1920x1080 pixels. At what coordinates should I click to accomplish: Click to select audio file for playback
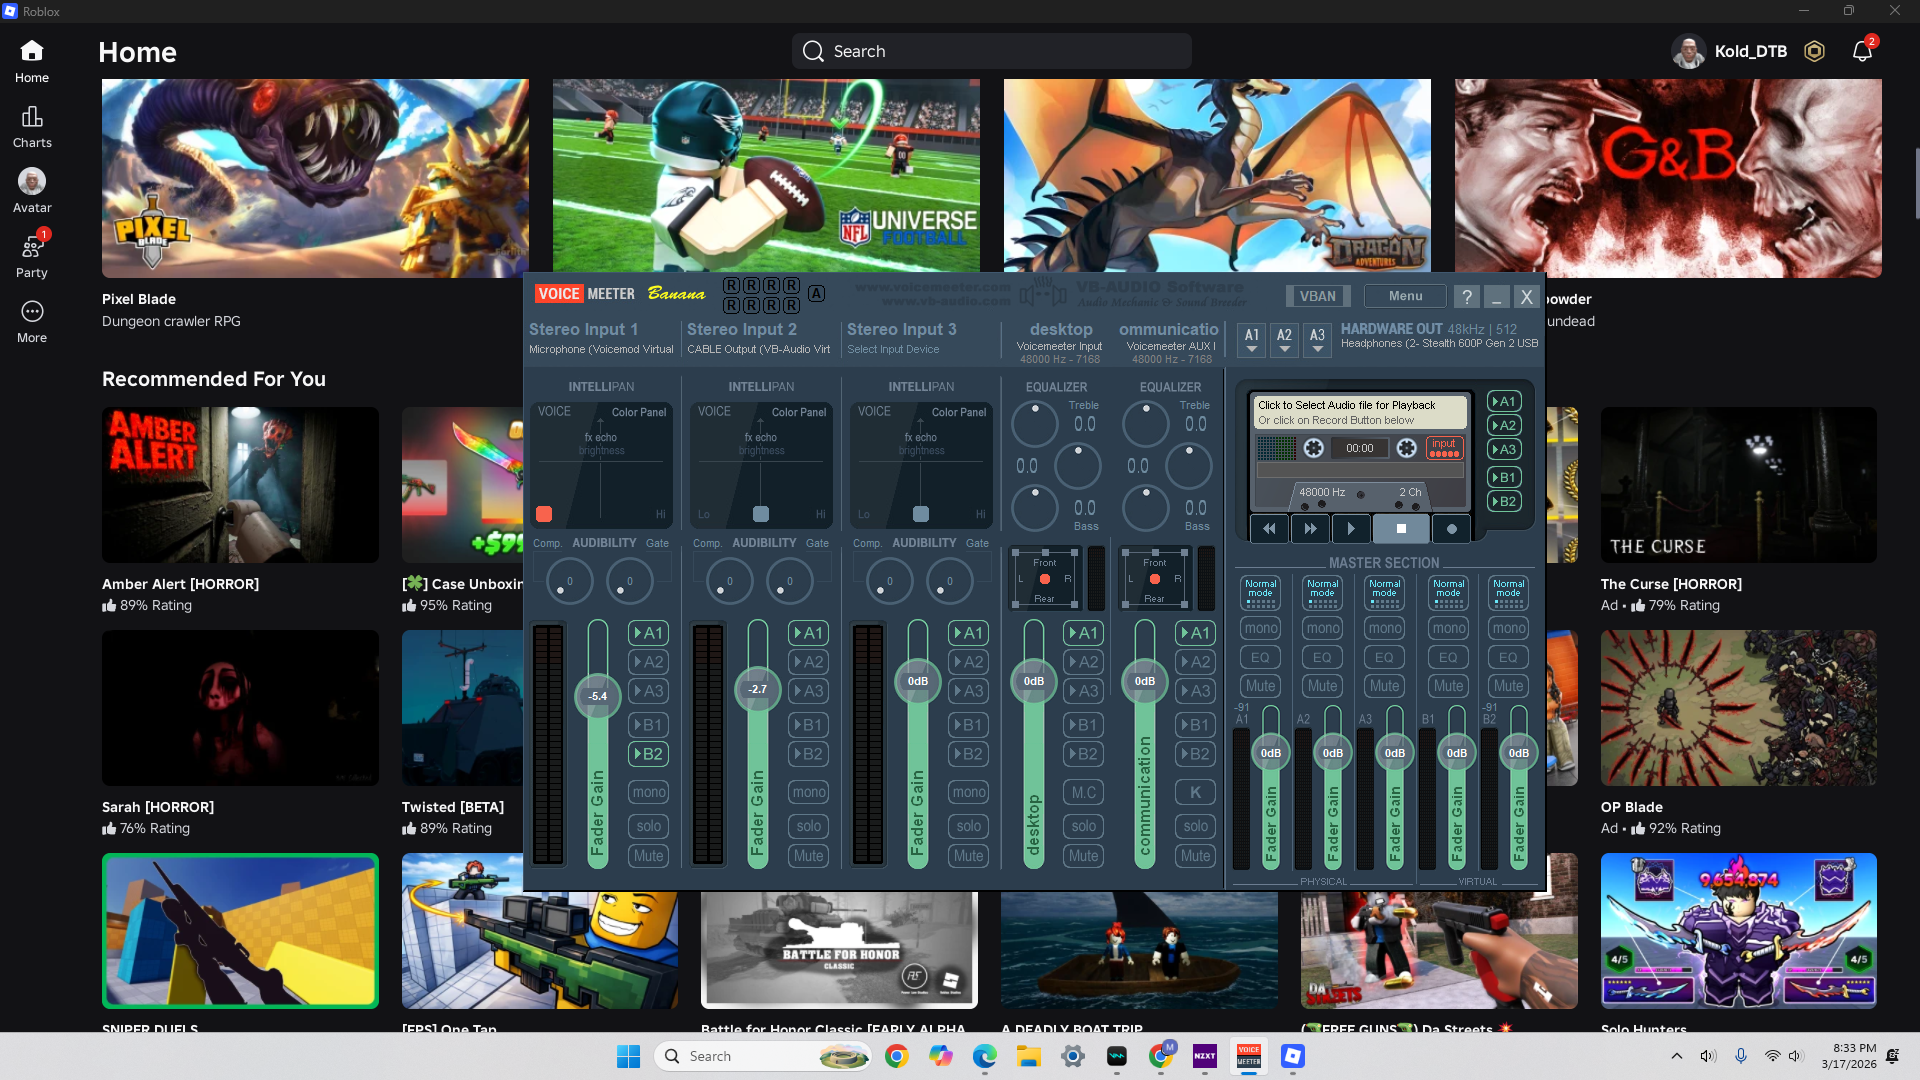coord(1360,412)
